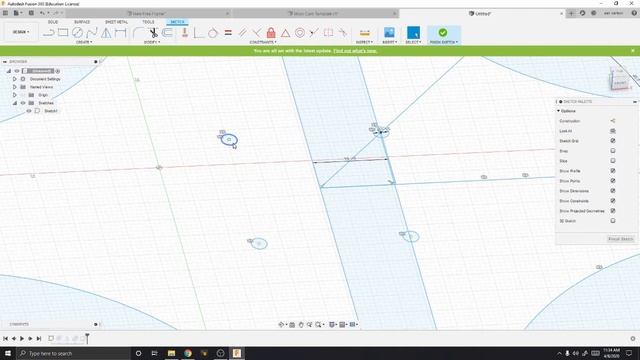The image size is (640, 360).
Task: Hide Sketch1 using its eye icon
Action: click(x=29, y=111)
